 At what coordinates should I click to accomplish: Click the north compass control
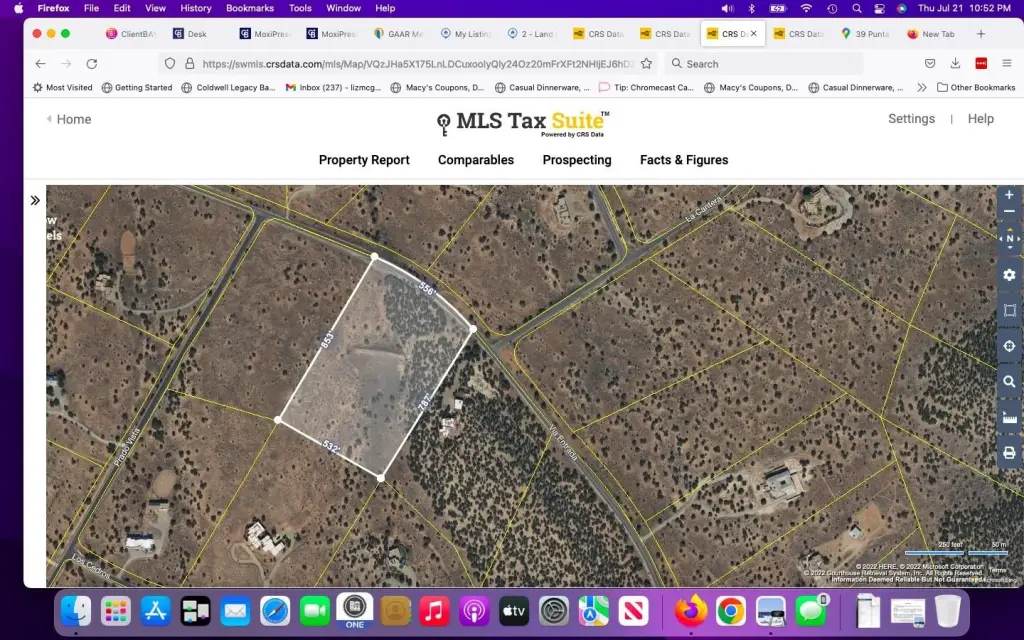(x=1009, y=239)
